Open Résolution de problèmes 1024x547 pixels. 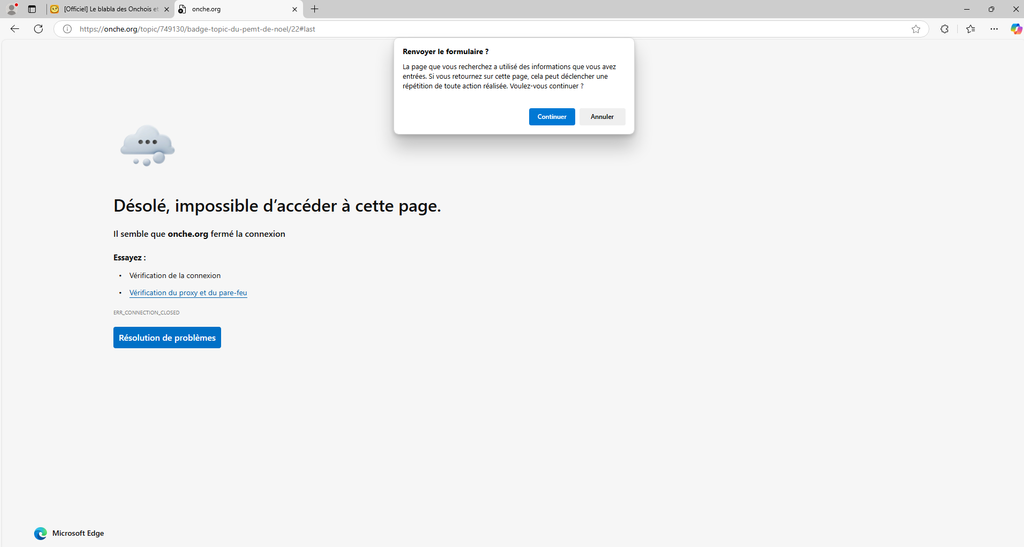click(167, 337)
